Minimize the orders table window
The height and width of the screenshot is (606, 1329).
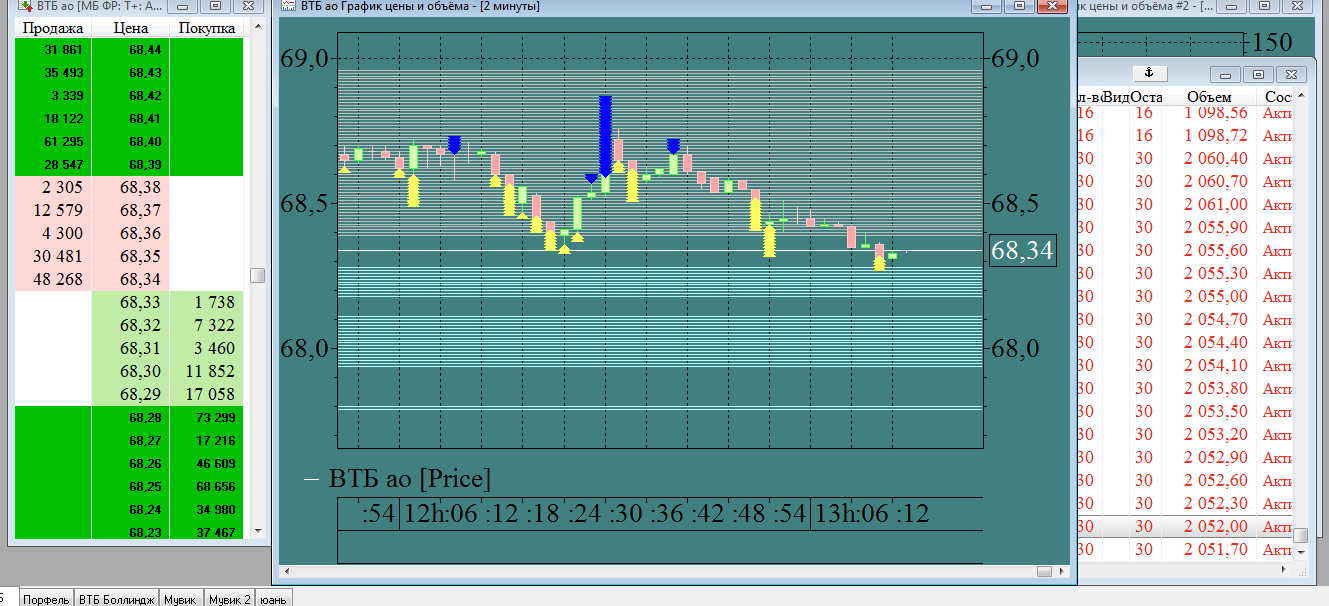(x=1226, y=74)
